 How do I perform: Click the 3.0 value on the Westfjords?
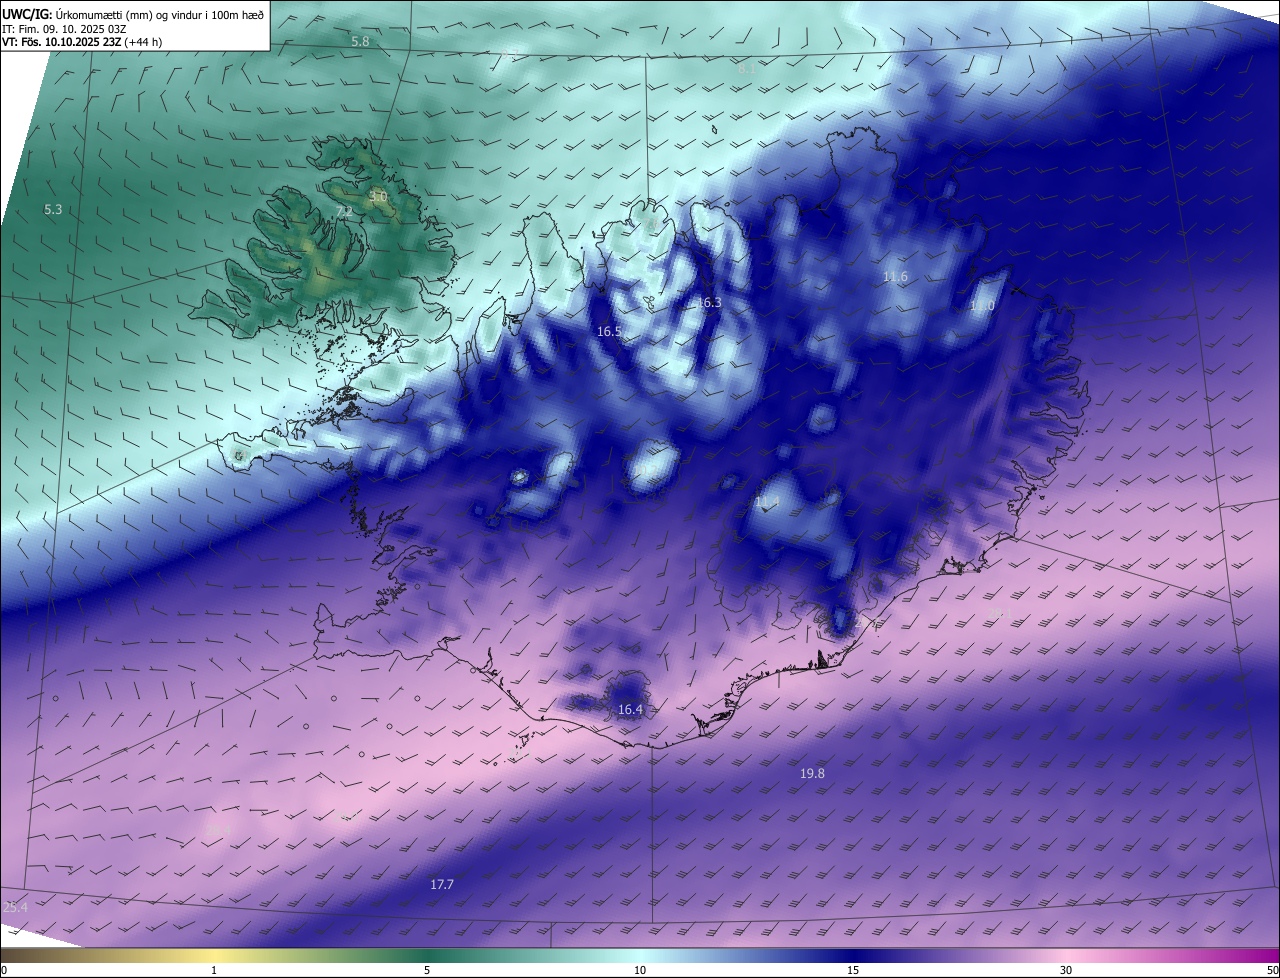coord(377,197)
